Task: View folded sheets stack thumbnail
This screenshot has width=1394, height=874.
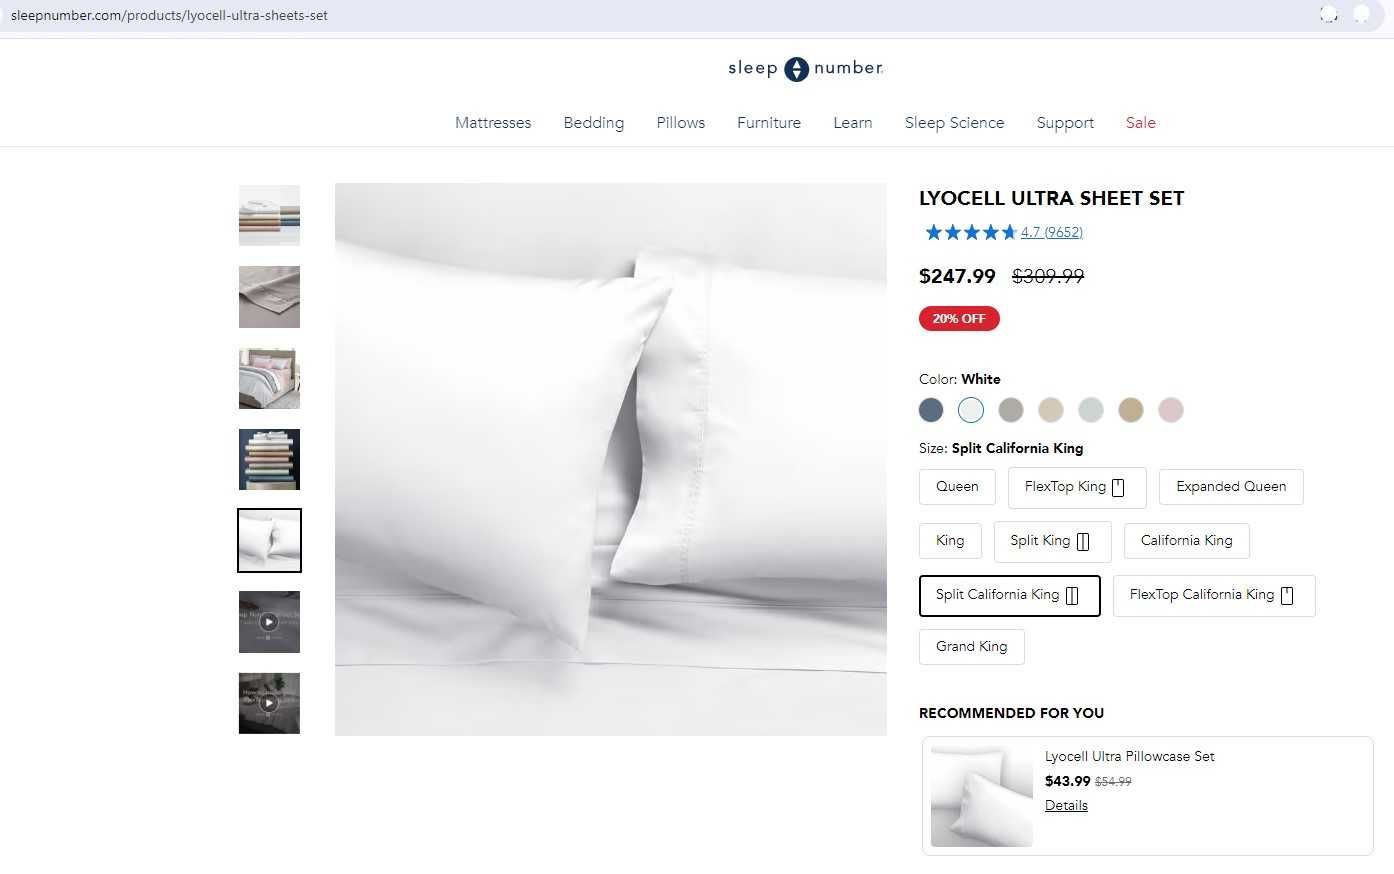Action: (269, 215)
